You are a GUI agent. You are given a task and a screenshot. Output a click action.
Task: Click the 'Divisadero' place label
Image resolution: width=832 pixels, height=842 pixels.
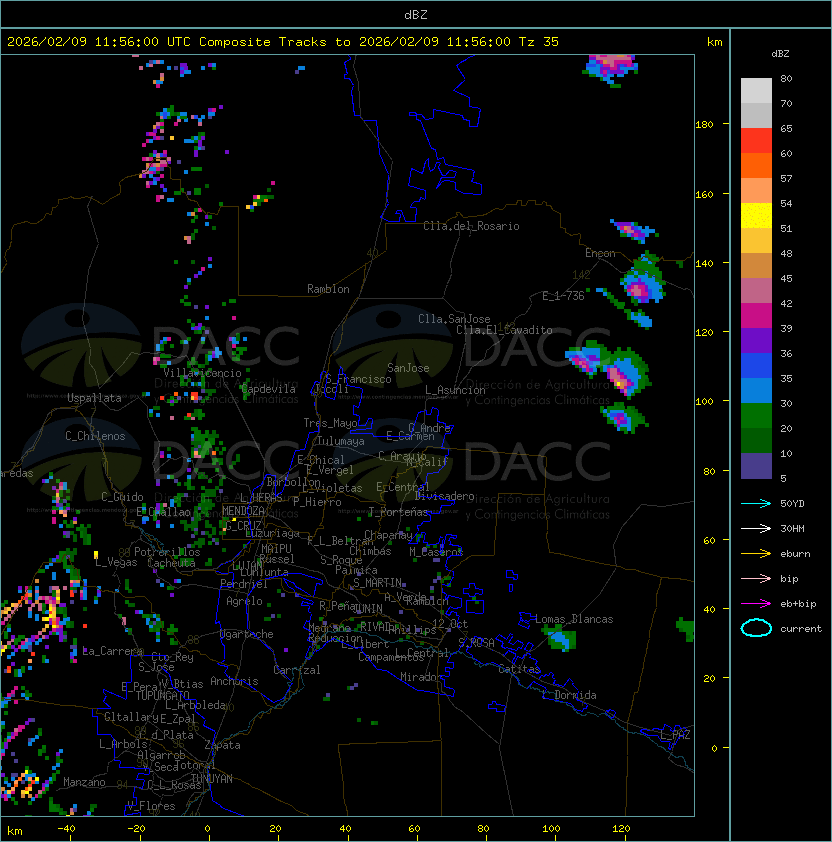(445, 496)
